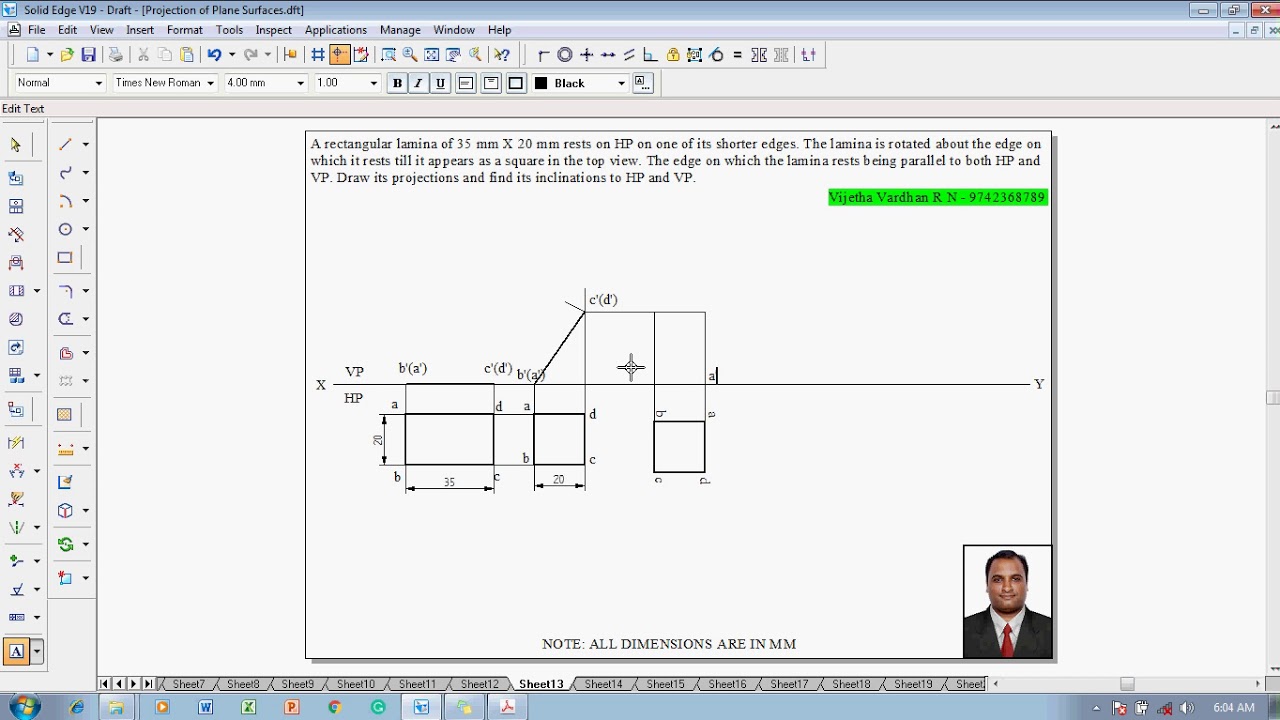Switch to the Sheet12 tab
The image size is (1280, 720).
tap(479, 684)
